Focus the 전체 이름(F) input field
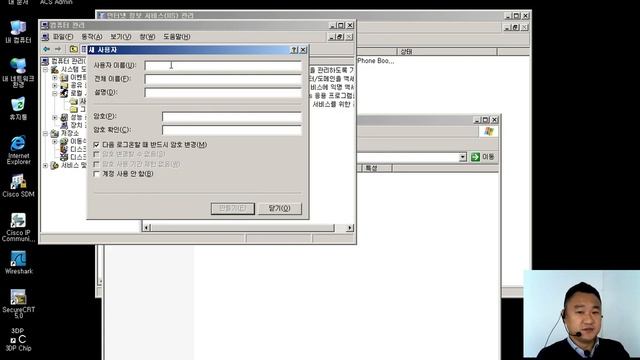The image size is (640, 360). point(223,79)
